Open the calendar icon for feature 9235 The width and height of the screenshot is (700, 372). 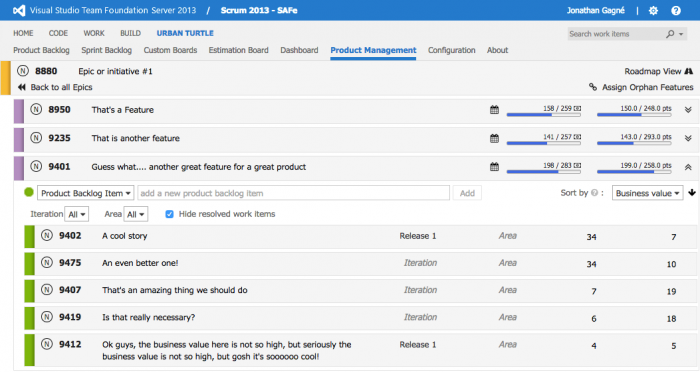(x=494, y=138)
